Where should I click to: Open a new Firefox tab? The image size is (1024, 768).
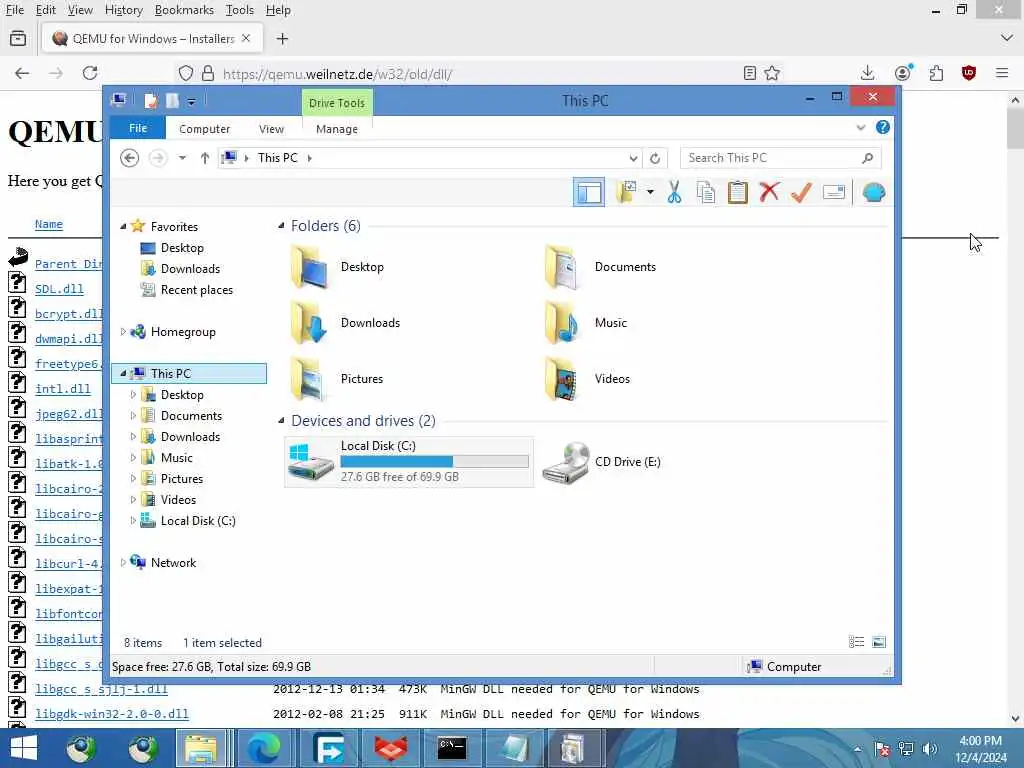282,39
